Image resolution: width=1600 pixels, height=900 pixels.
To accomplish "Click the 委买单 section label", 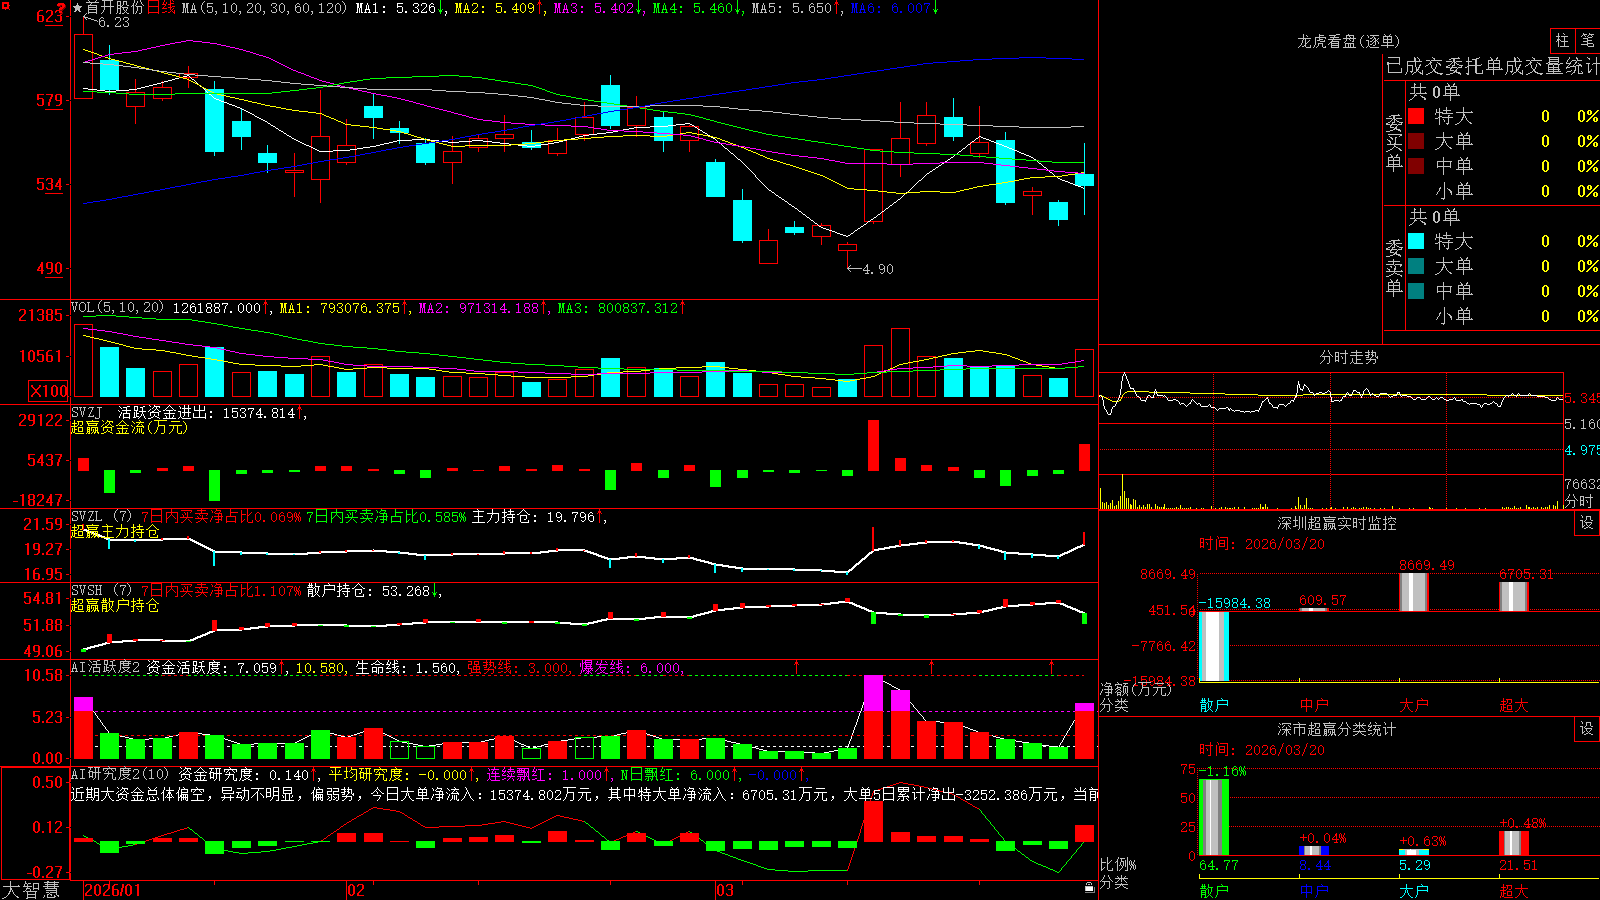I will click(x=1394, y=143).
